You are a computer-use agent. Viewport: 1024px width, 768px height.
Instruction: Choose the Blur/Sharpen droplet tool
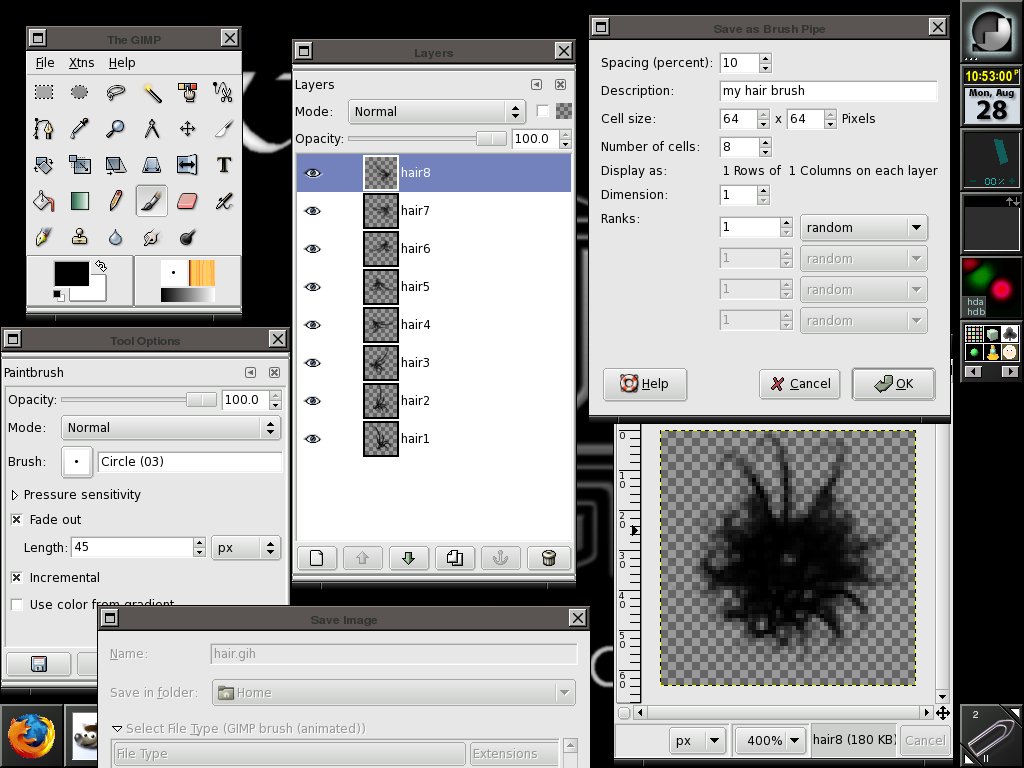click(116, 237)
